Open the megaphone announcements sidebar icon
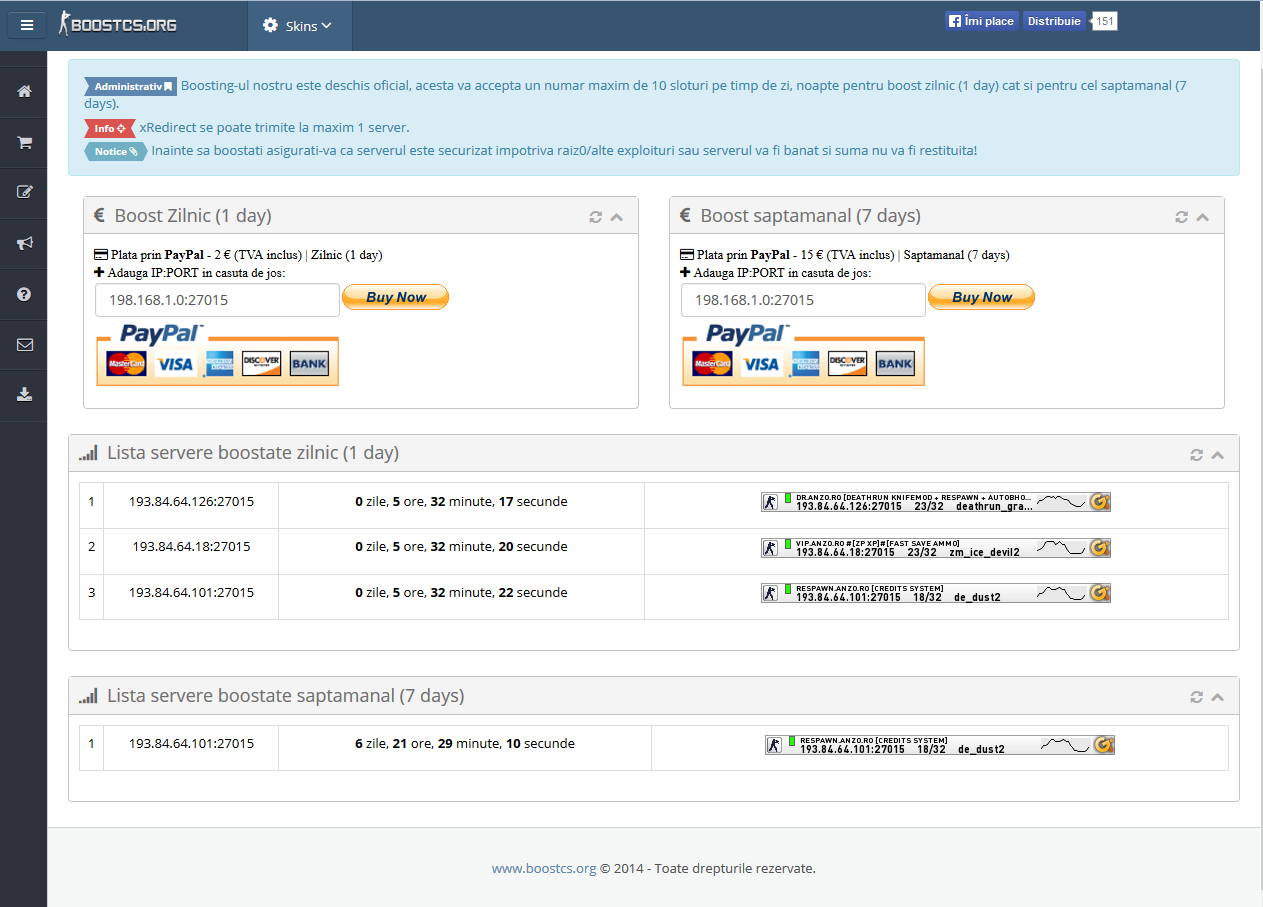Viewport: 1263px width, 907px height. 25,243
